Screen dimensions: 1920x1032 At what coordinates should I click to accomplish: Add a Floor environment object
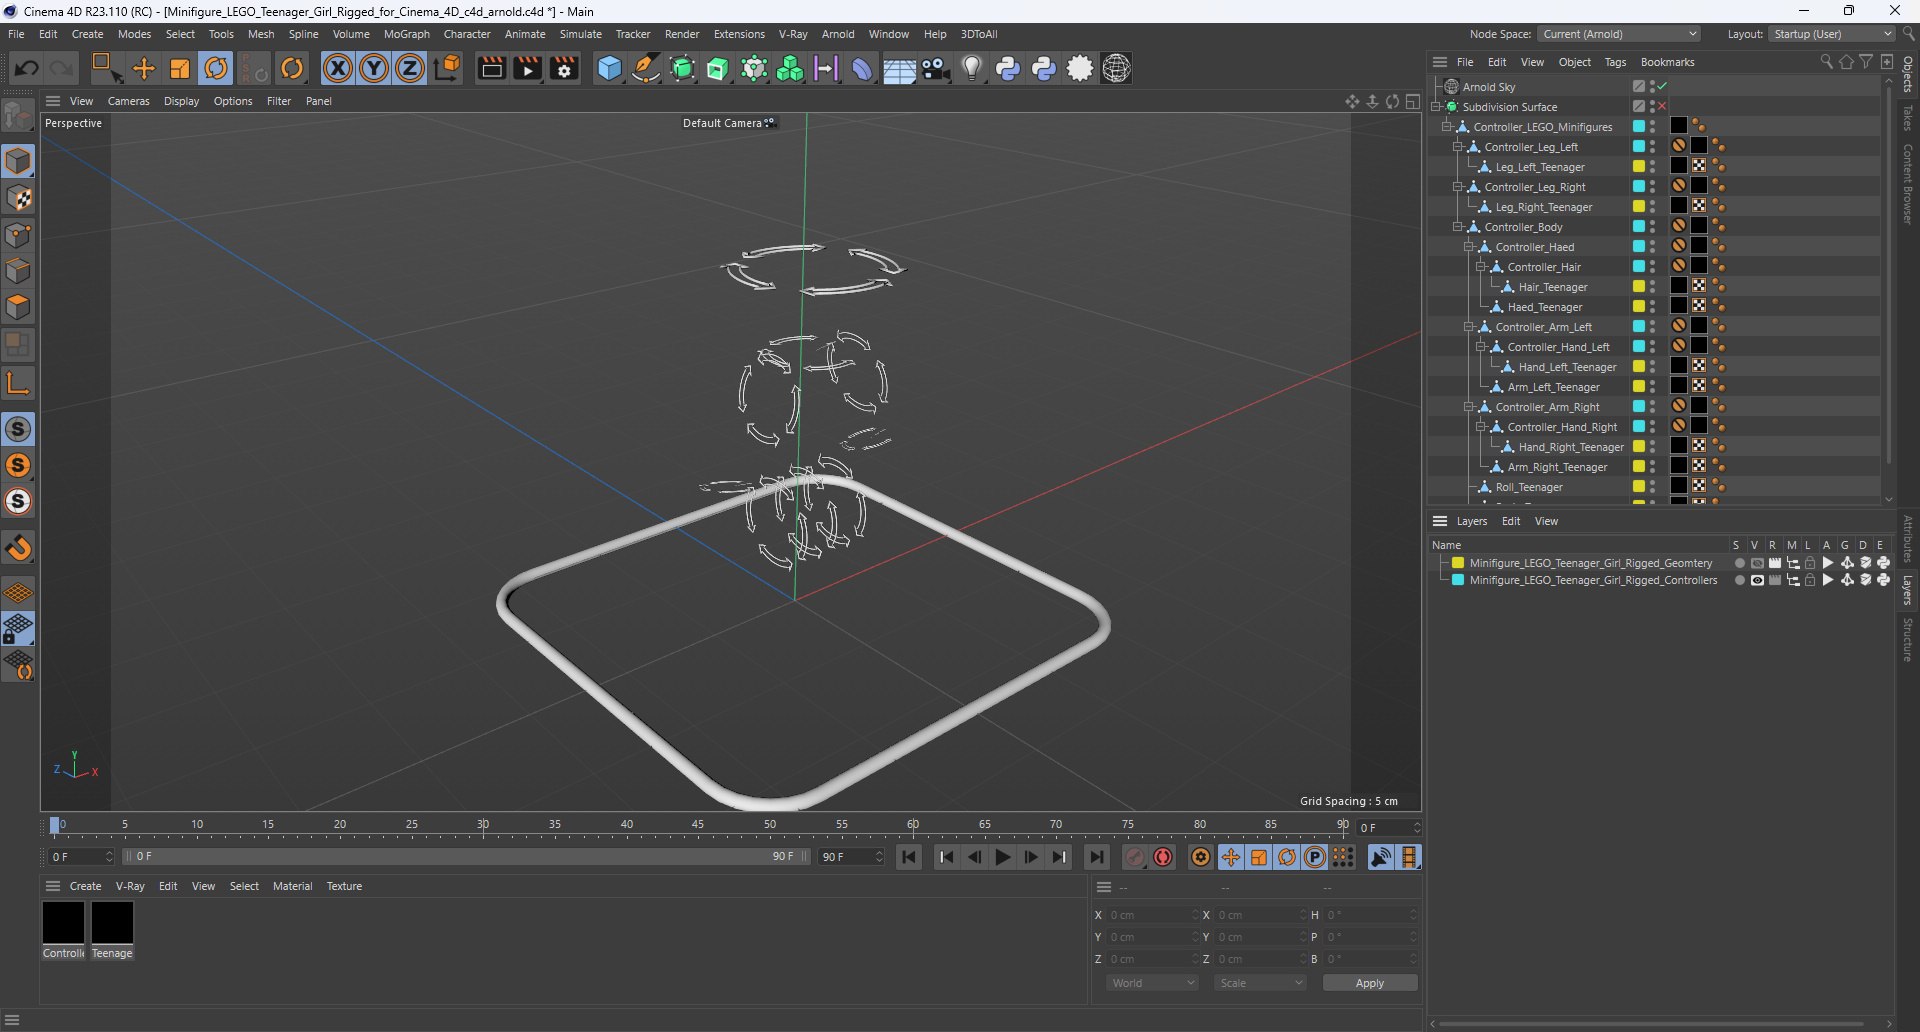[x=898, y=68]
